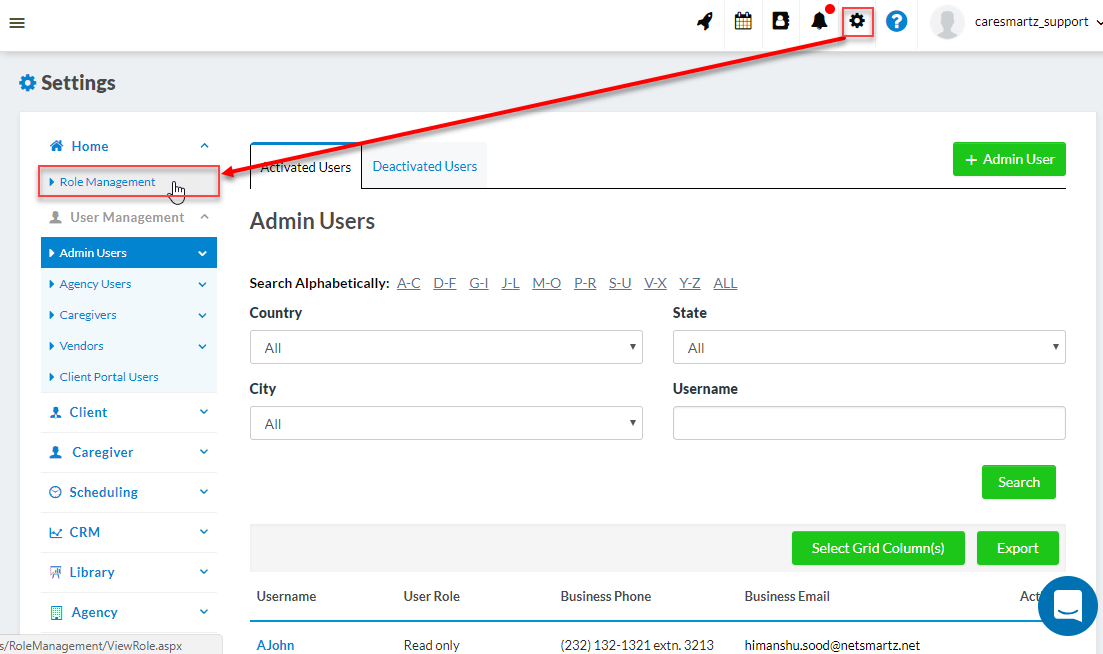Viewport: 1103px width, 654px height.
Task: Open the Country dropdown
Action: [x=445, y=348]
